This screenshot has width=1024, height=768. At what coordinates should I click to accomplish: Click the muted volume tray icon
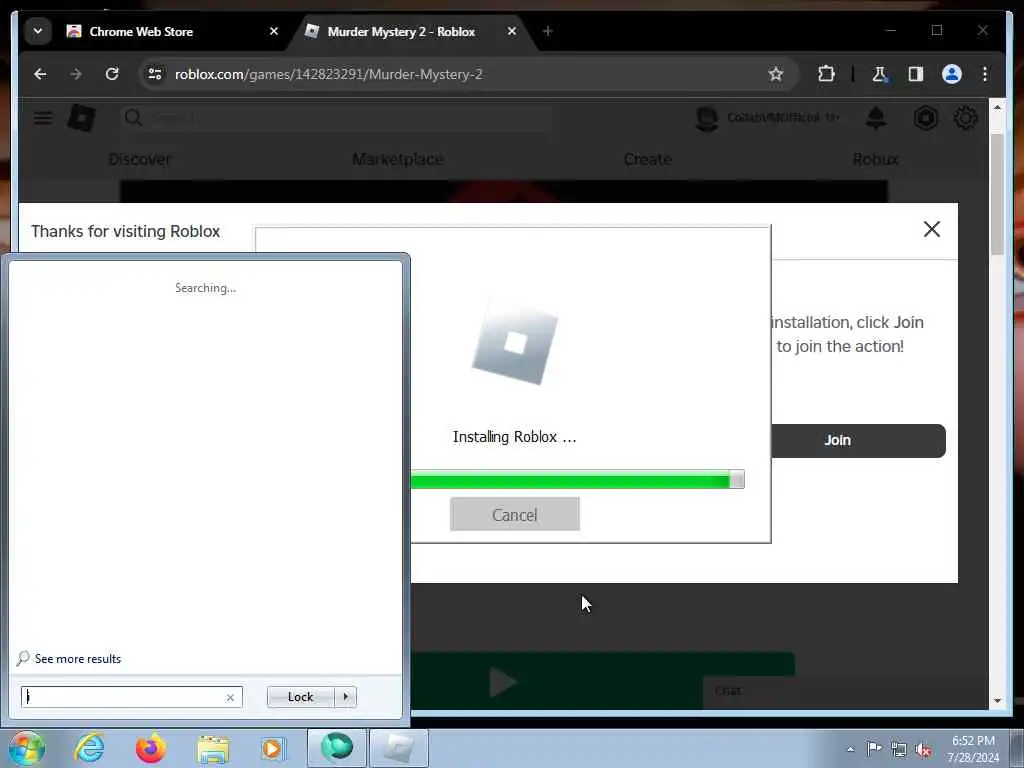pyautogui.click(x=923, y=750)
